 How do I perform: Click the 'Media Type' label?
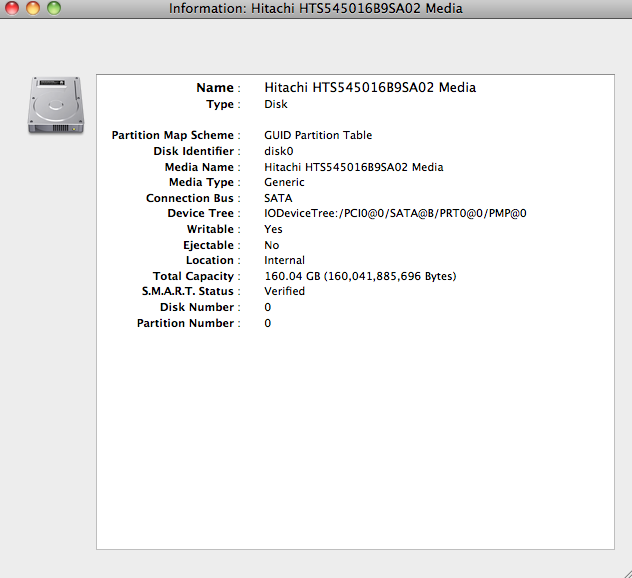click(202, 183)
